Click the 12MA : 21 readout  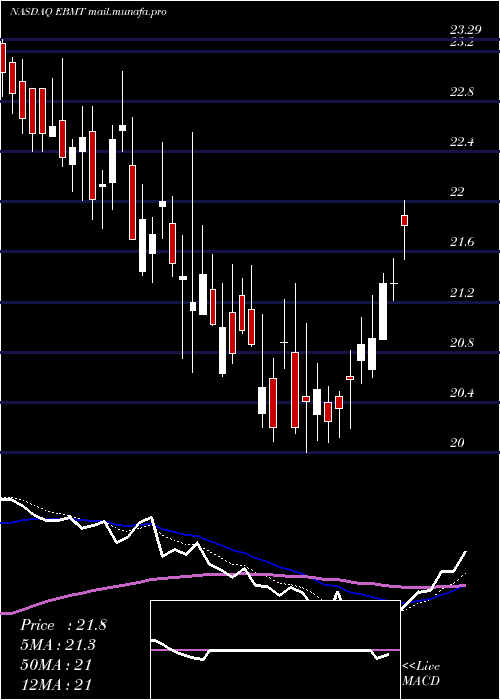point(56,684)
